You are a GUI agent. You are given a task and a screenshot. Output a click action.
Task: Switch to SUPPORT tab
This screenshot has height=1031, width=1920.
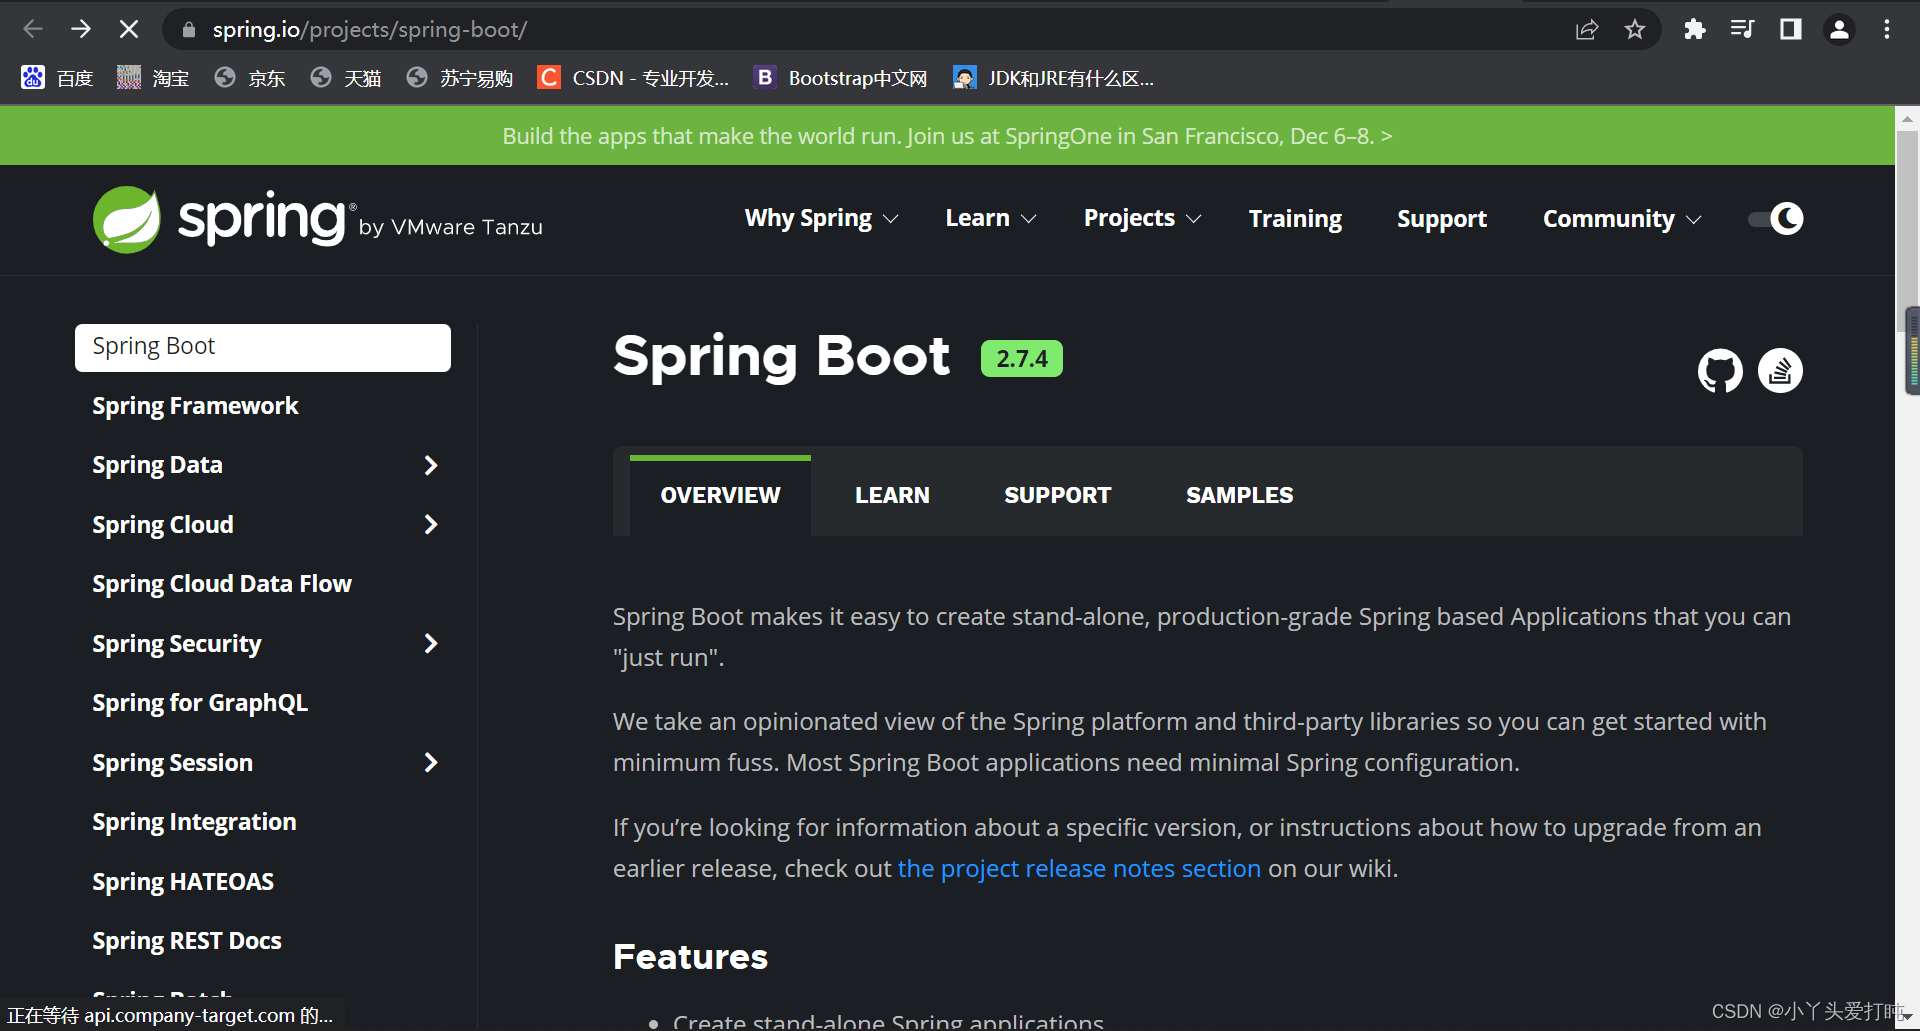coord(1057,495)
